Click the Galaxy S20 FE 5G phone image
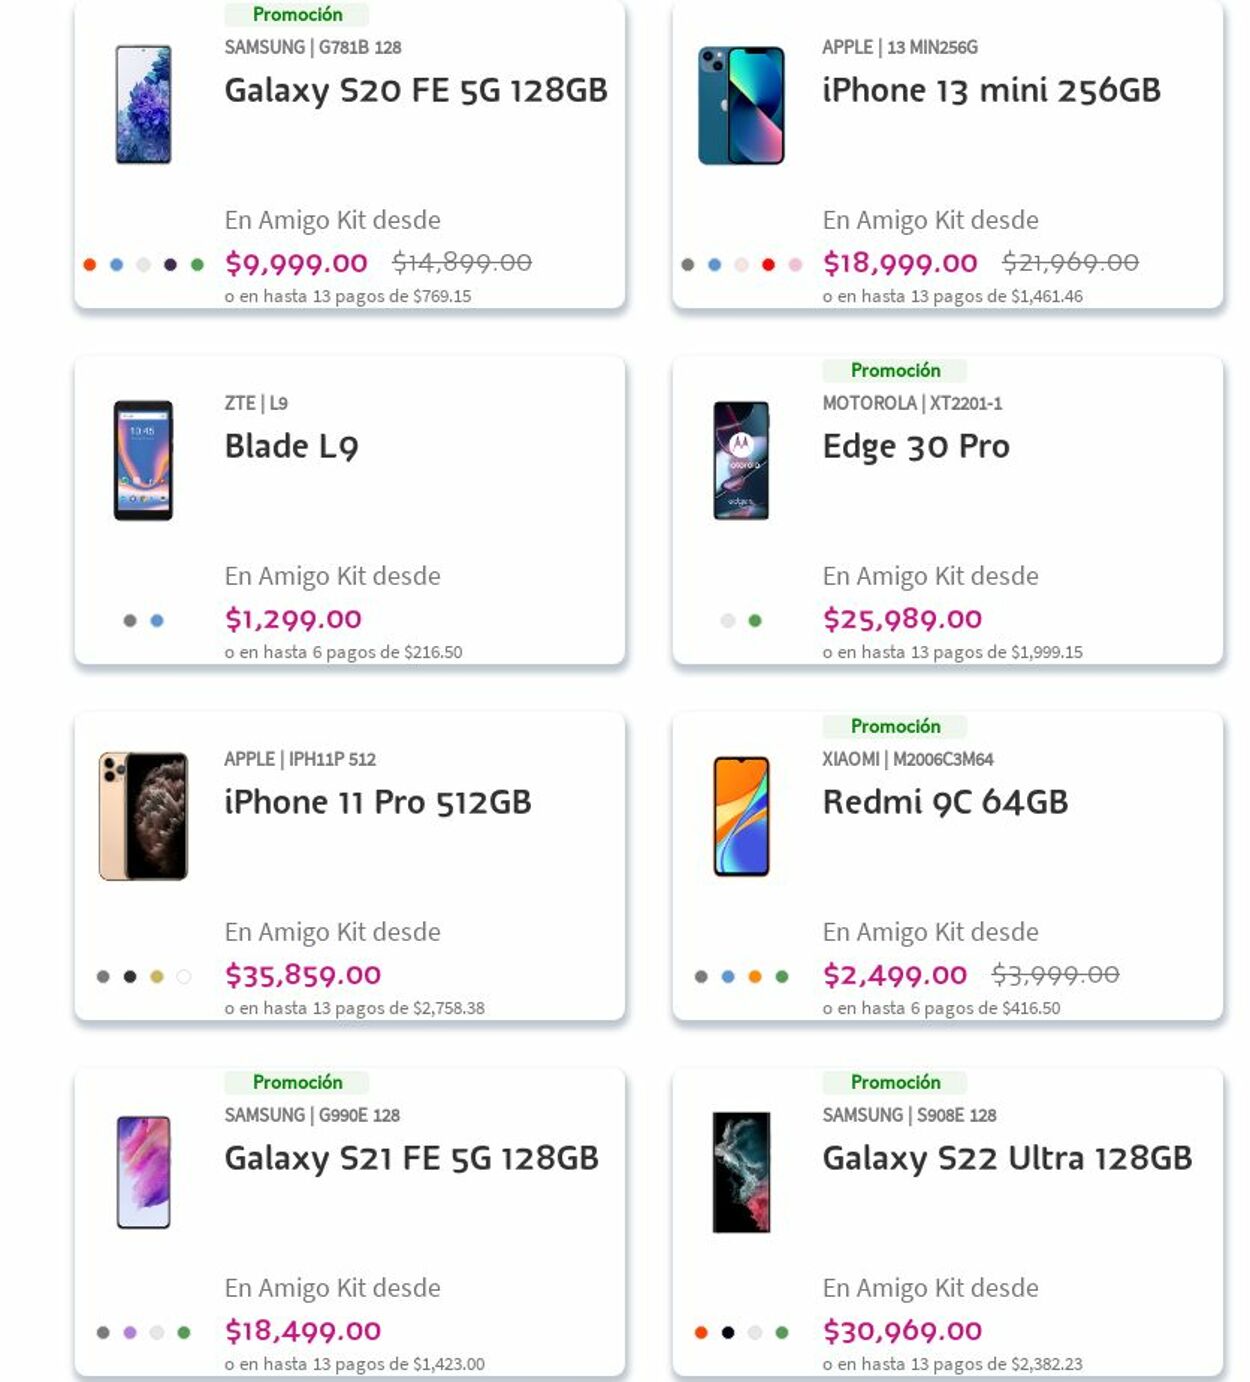Viewport: 1250px width, 1382px height. tap(143, 105)
